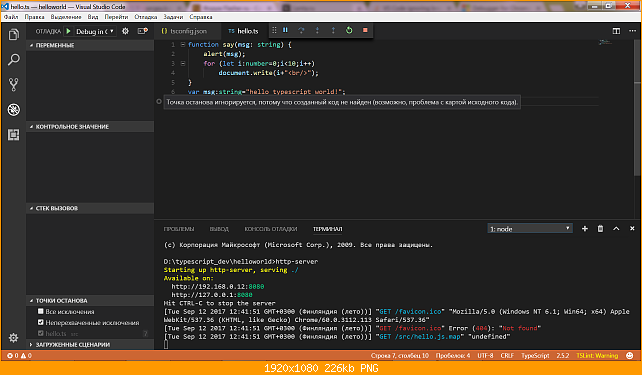Open the Source Control view
Viewport: 642px width, 375px height.
[14, 85]
